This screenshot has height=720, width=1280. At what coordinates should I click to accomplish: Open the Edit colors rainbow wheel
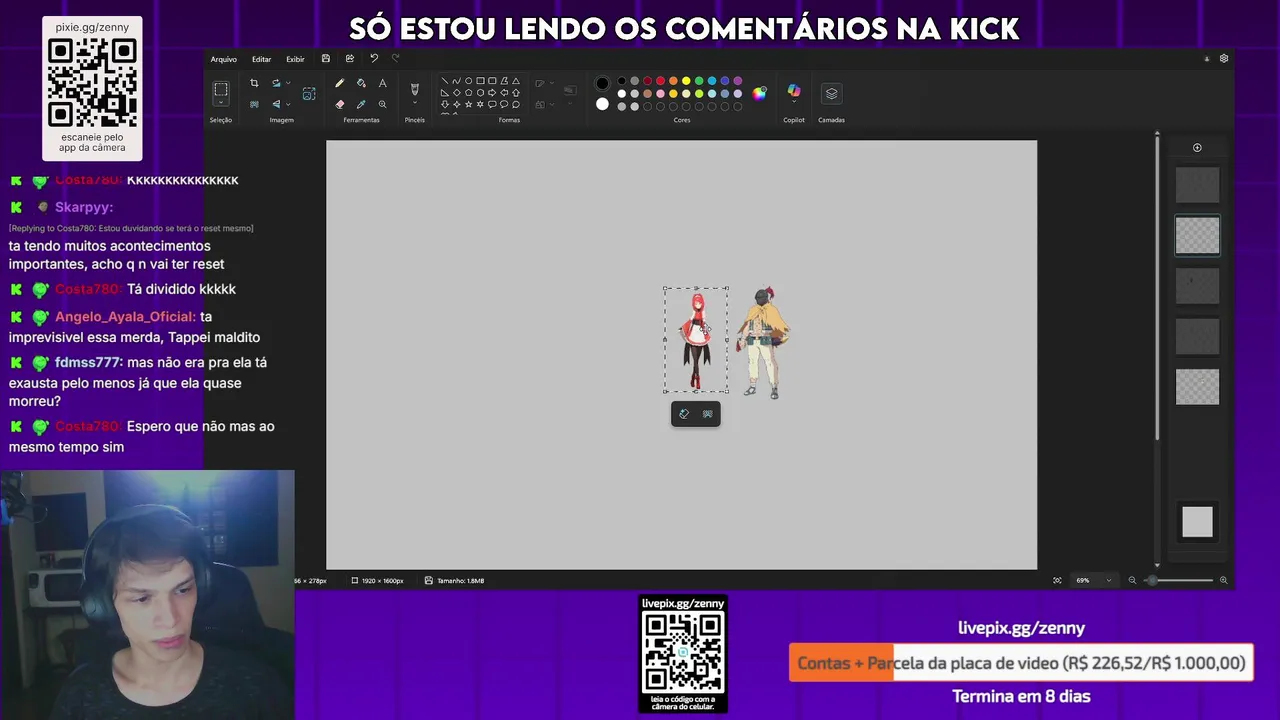[x=759, y=94]
